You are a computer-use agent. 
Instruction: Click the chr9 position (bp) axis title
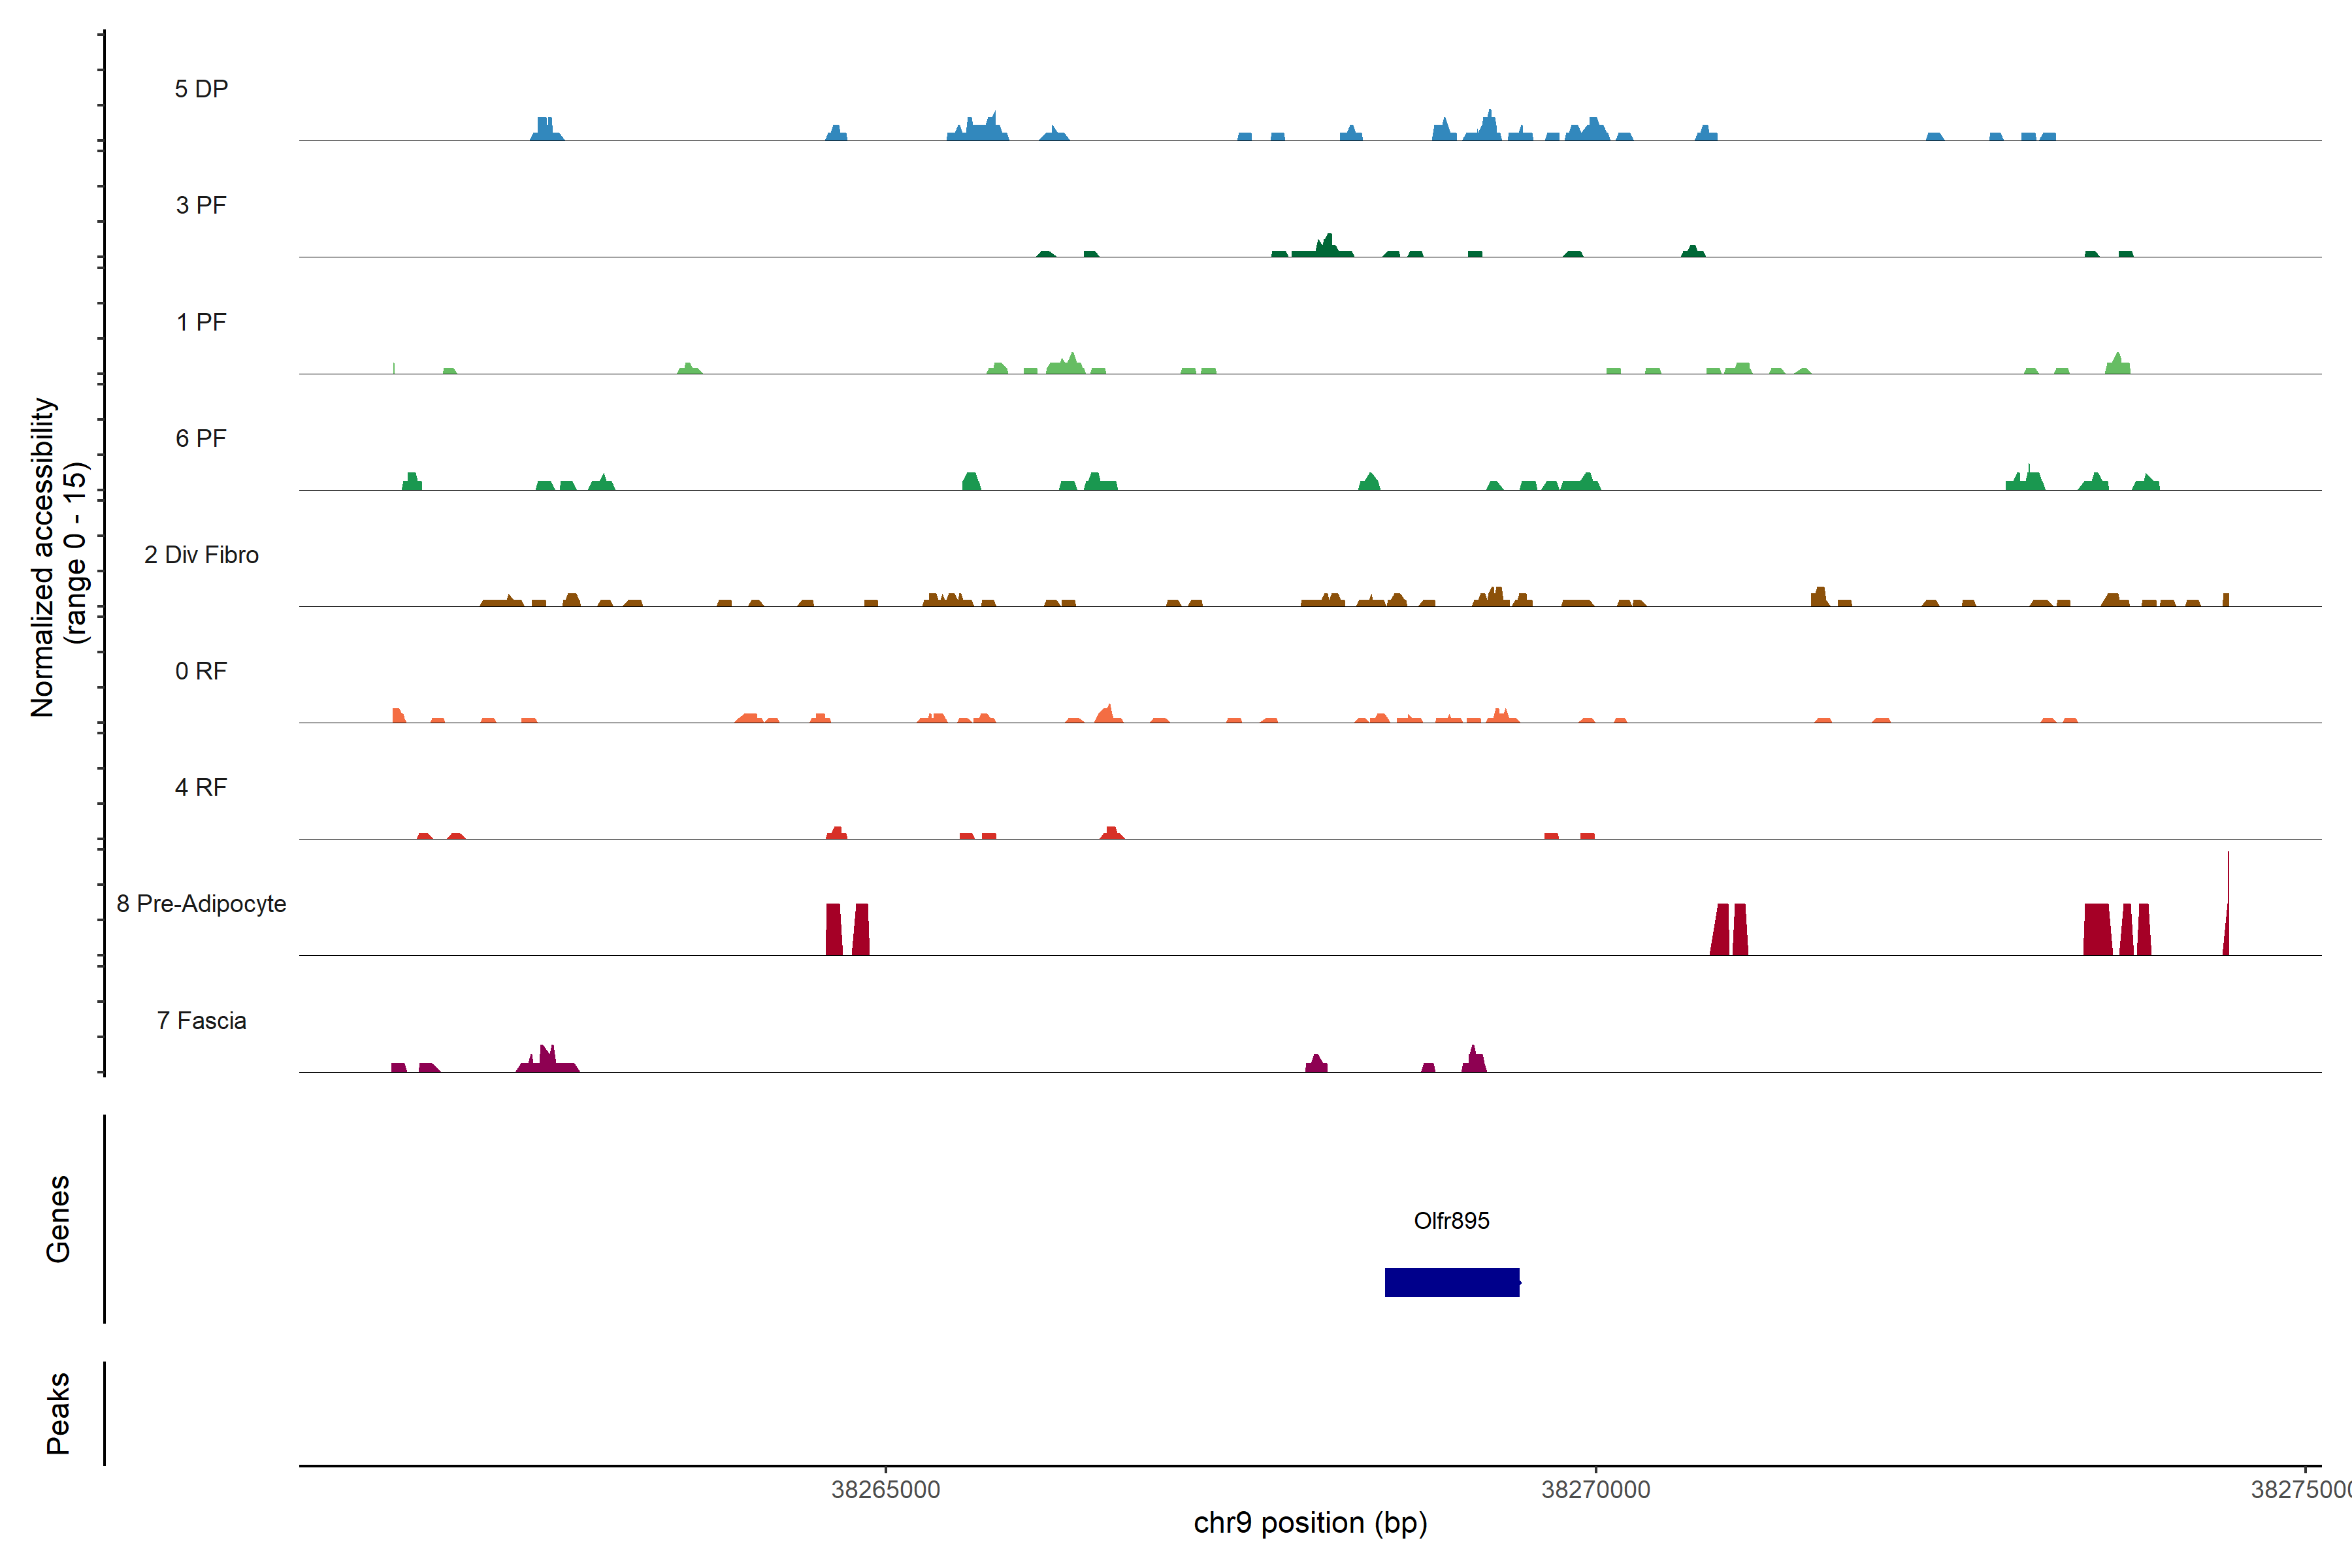(1310, 1523)
